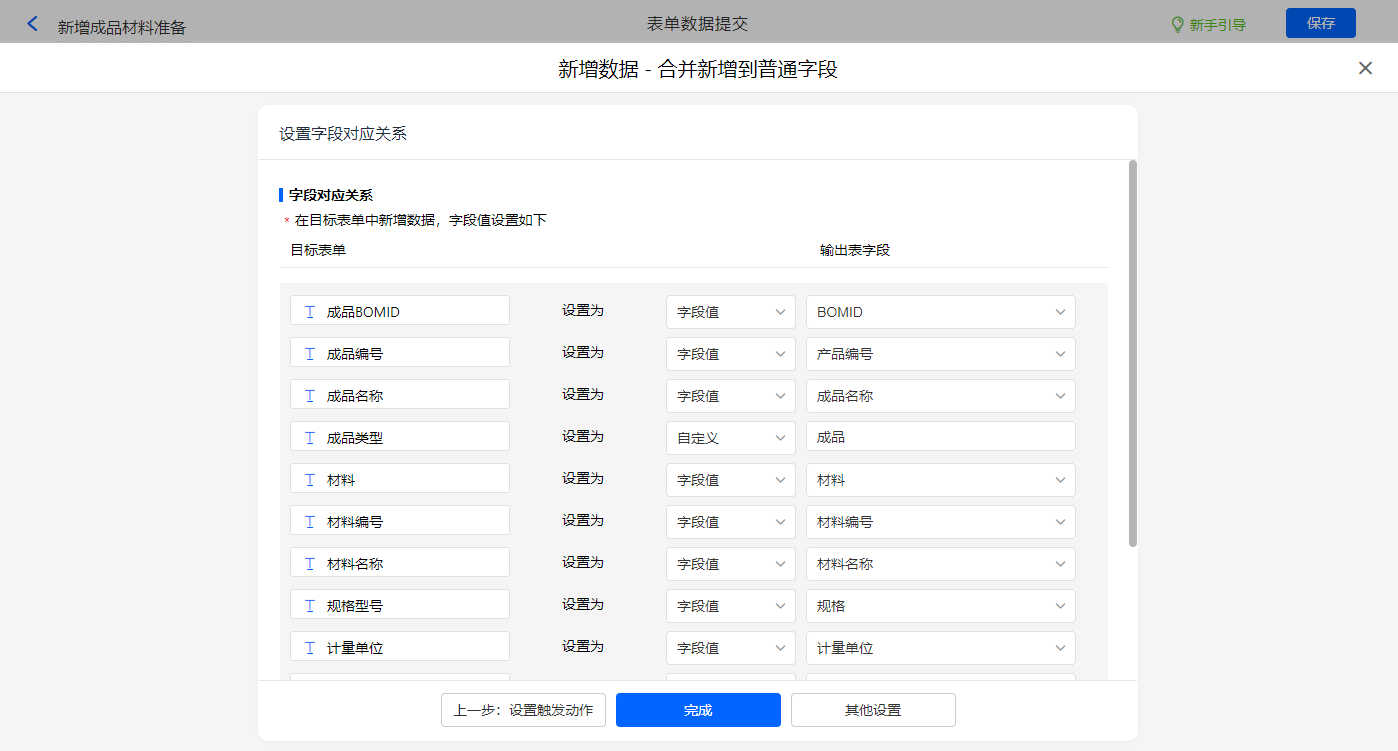Open the 自定义 type dropdown for 成品类型

730,438
